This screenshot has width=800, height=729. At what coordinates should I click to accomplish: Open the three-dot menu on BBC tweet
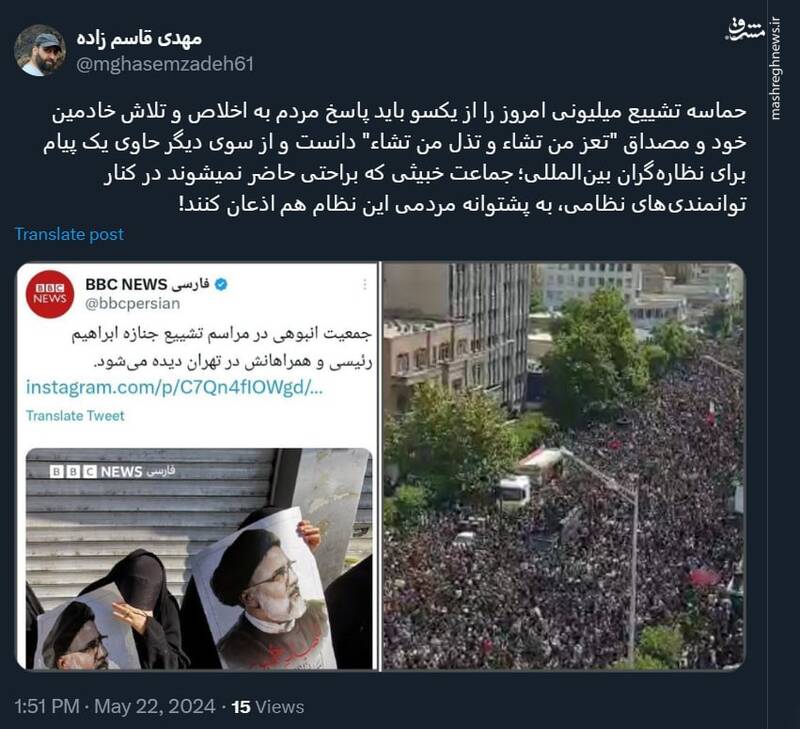point(364,284)
